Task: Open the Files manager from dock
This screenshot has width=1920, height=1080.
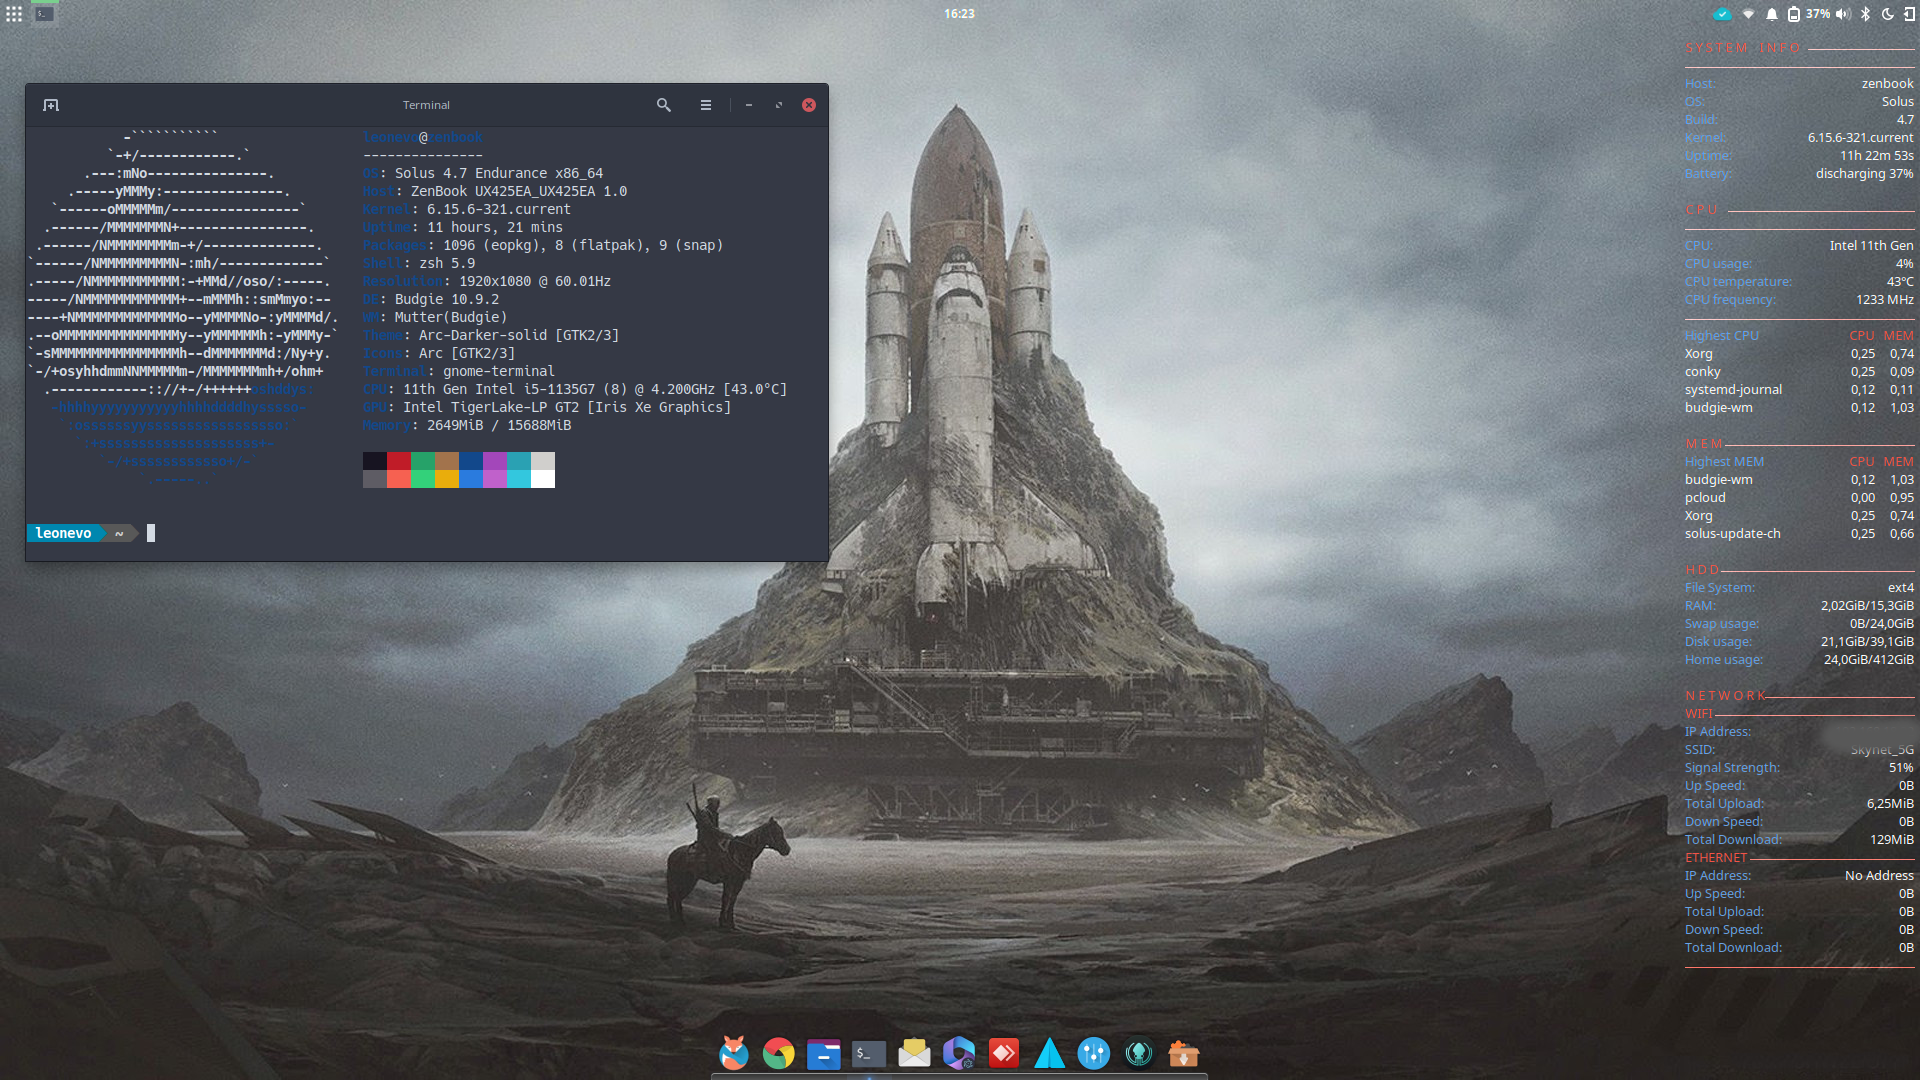Action: pyautogui.click(x=824, y=1053)
